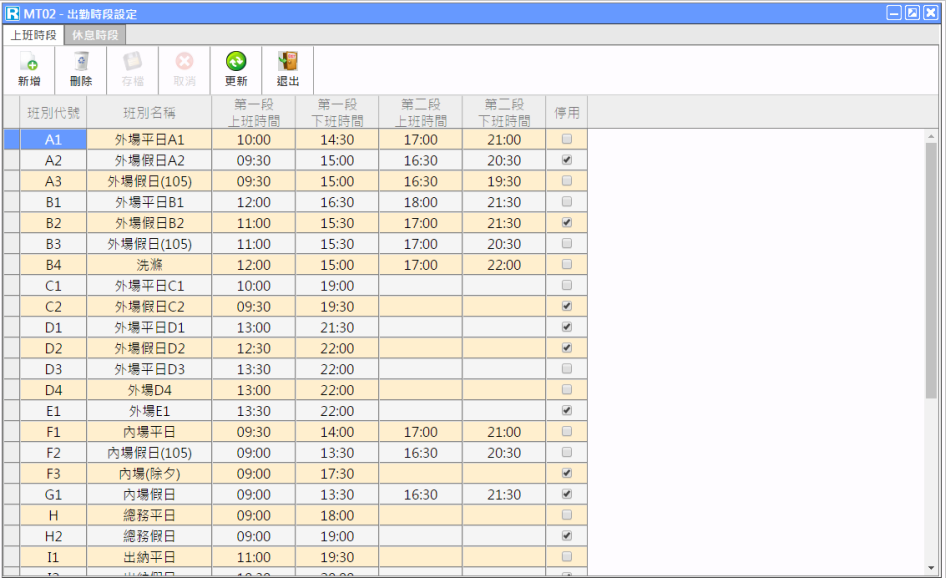Image resolution: width=950 pixels, height=578 pixels.
Task: Select the name cell 外場假日A2
Action: 149,161
